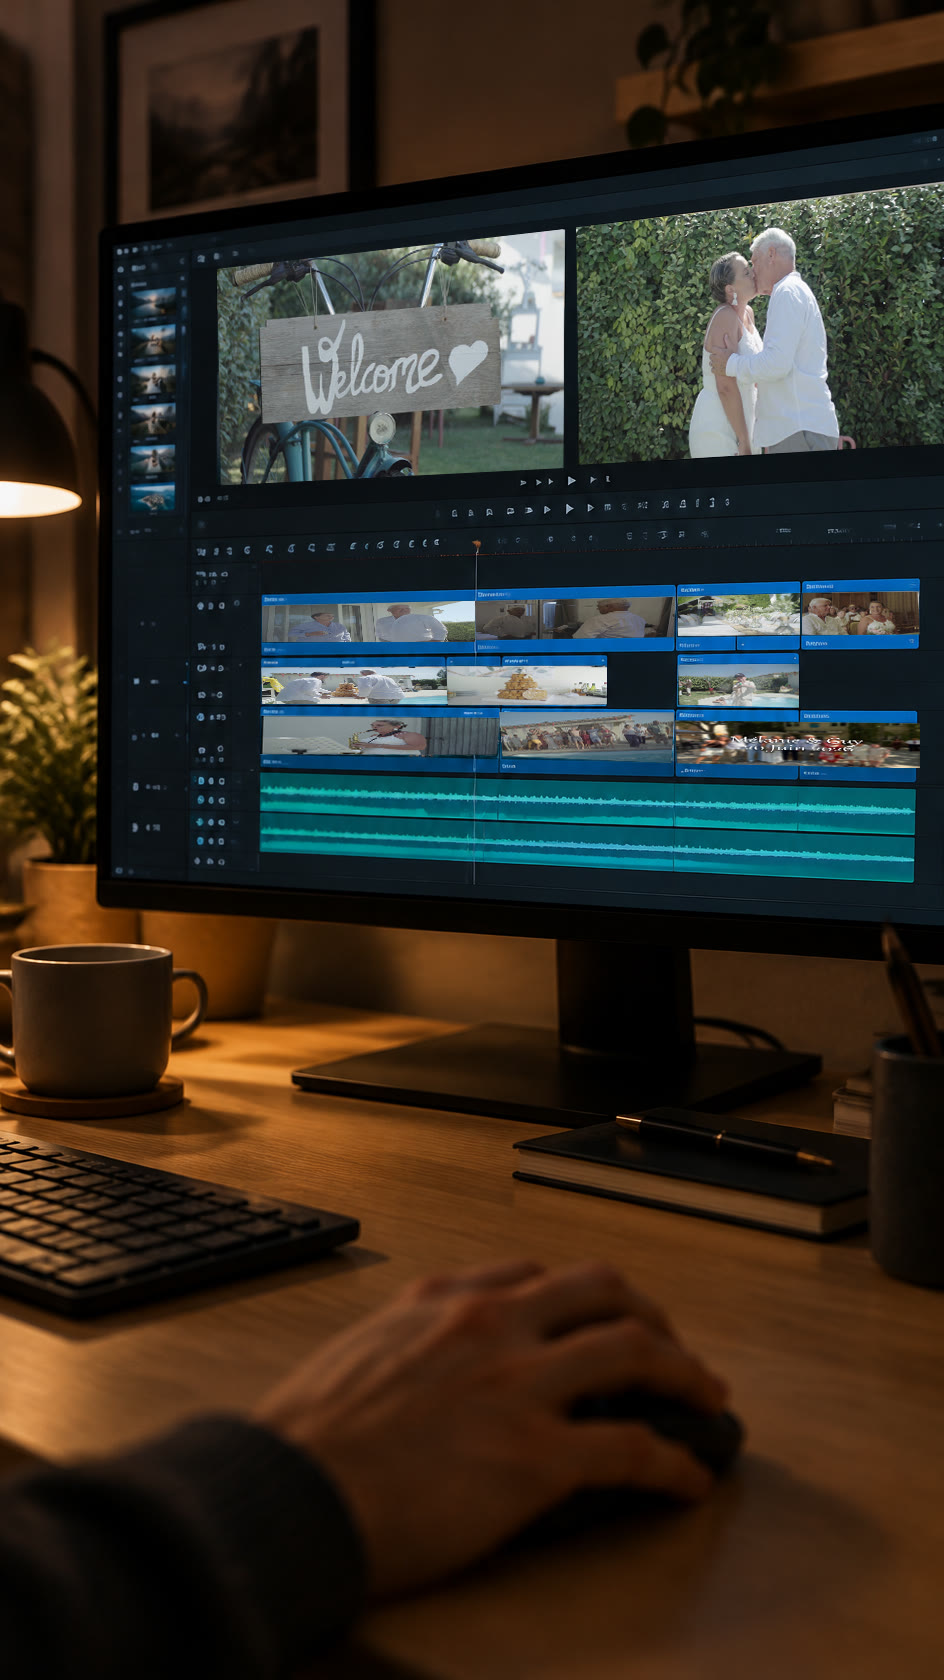The image size is (944, 1680).
Task: Open first thumbnail in the media bin
Action: 153,301
